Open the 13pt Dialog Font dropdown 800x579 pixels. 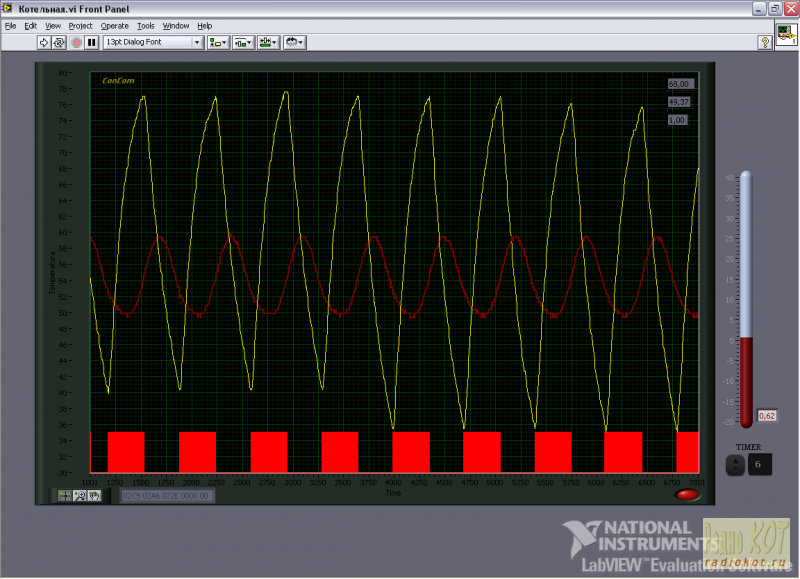[x=153, y=42]
